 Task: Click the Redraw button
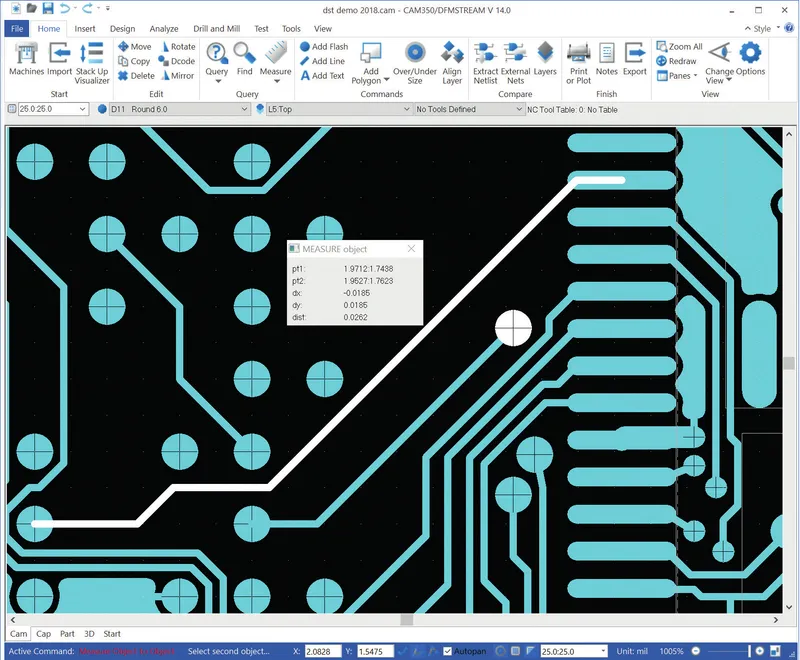tap(676, 61)
